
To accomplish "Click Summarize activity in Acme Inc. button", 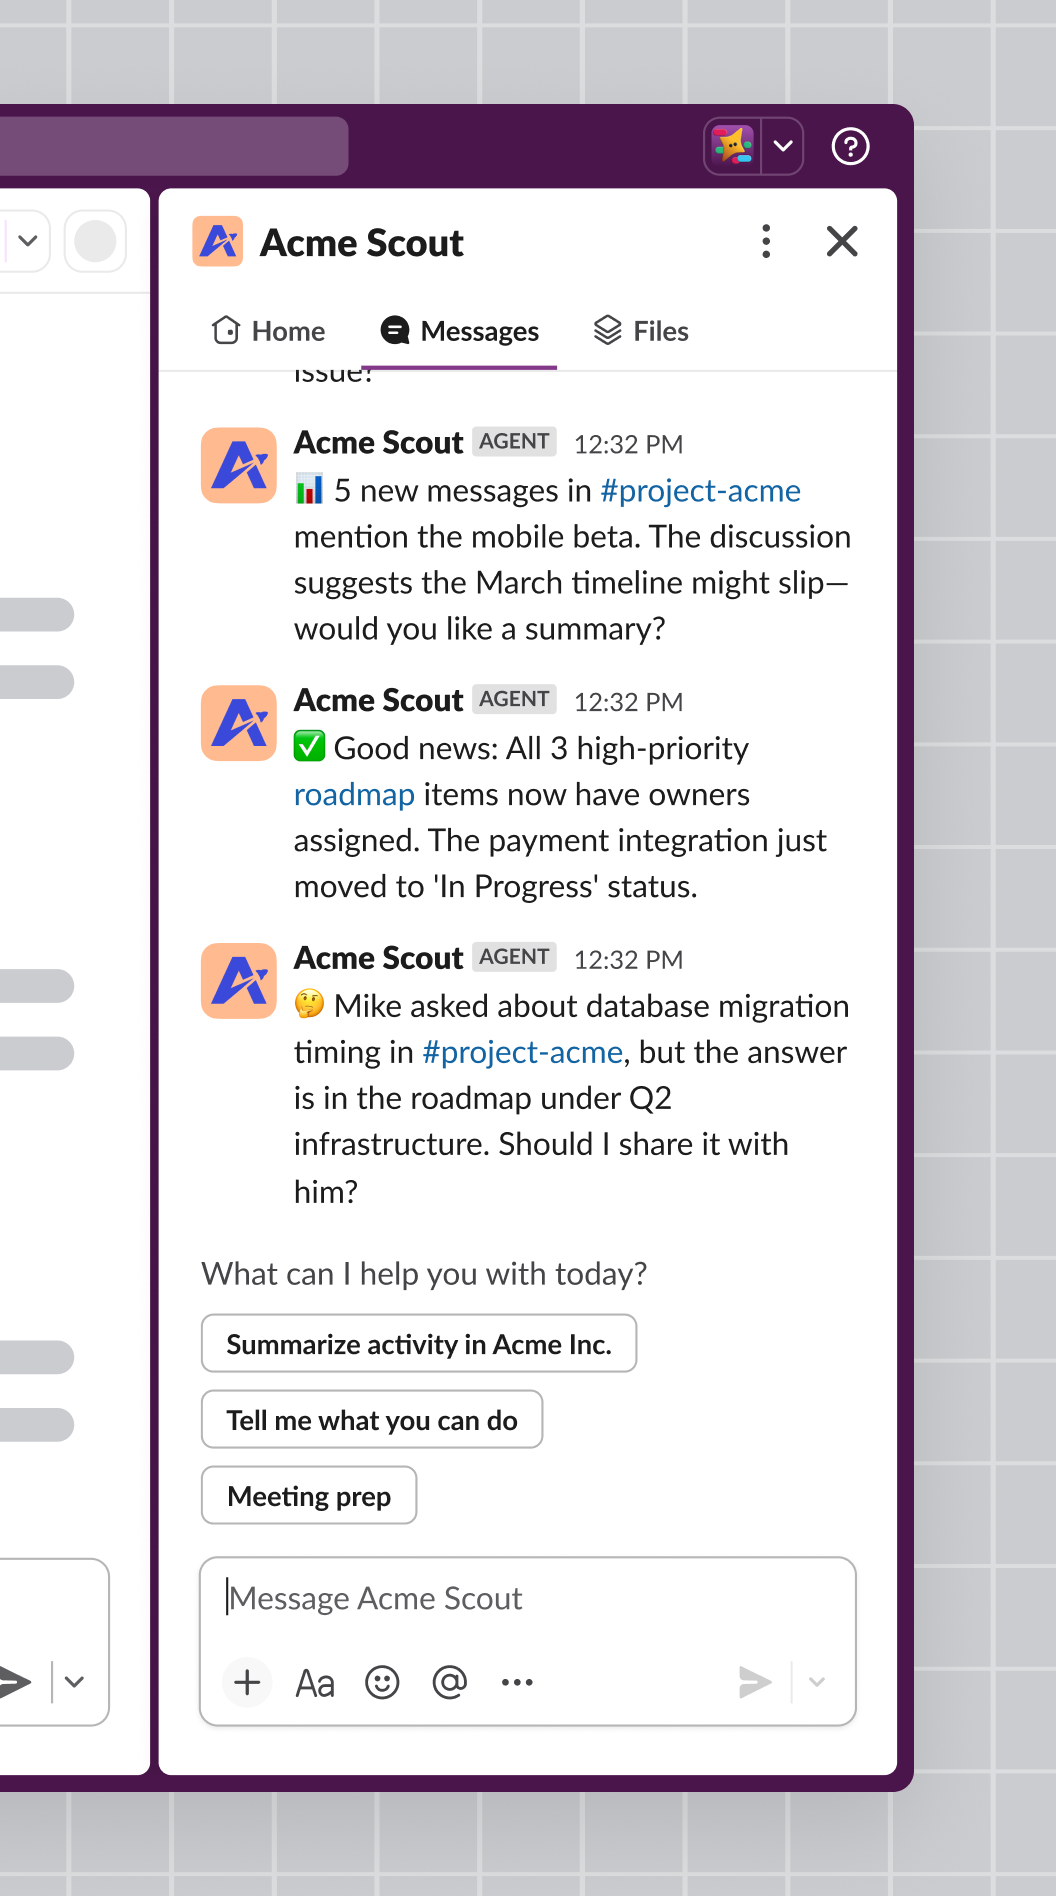I will [419, 1344].
